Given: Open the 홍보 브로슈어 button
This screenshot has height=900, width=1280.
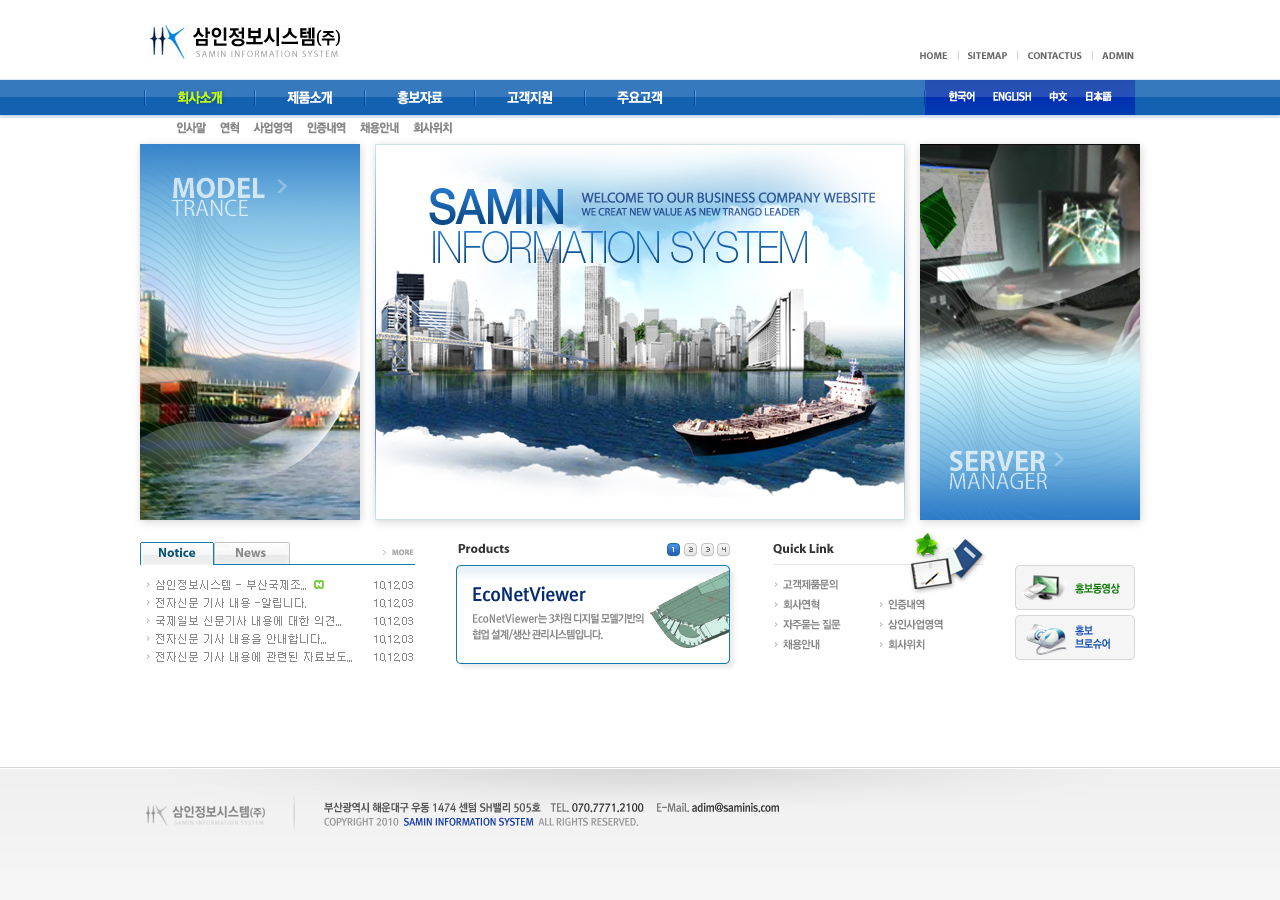Looking at the screenshot, I should [1075, 638].
